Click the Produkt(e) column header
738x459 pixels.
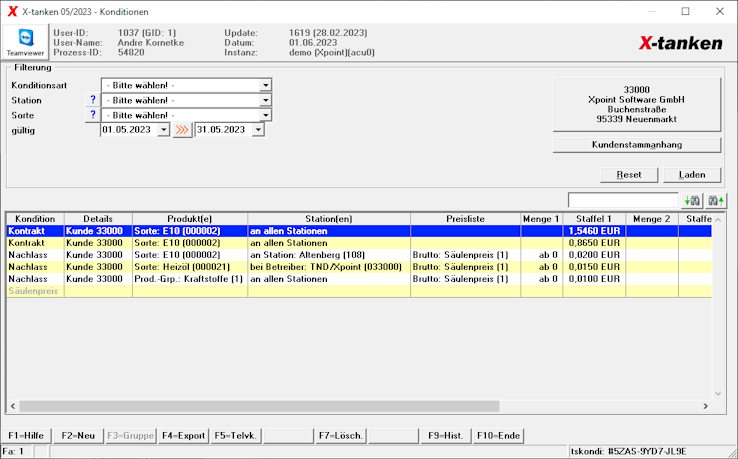pyautogui.click(x=190, y=219)
